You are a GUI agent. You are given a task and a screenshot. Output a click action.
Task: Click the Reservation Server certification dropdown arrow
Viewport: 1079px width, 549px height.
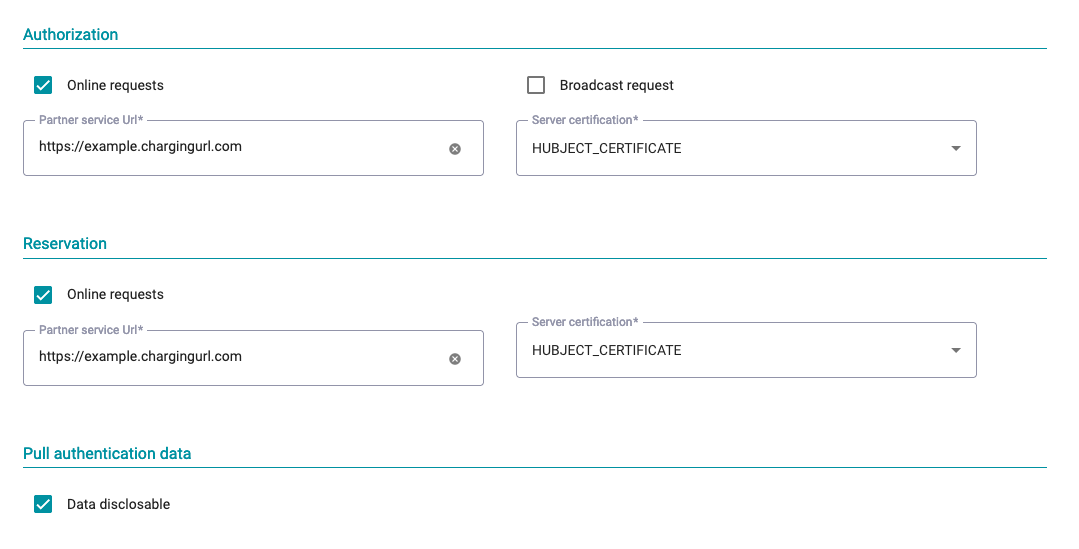[x=956, y=351]
